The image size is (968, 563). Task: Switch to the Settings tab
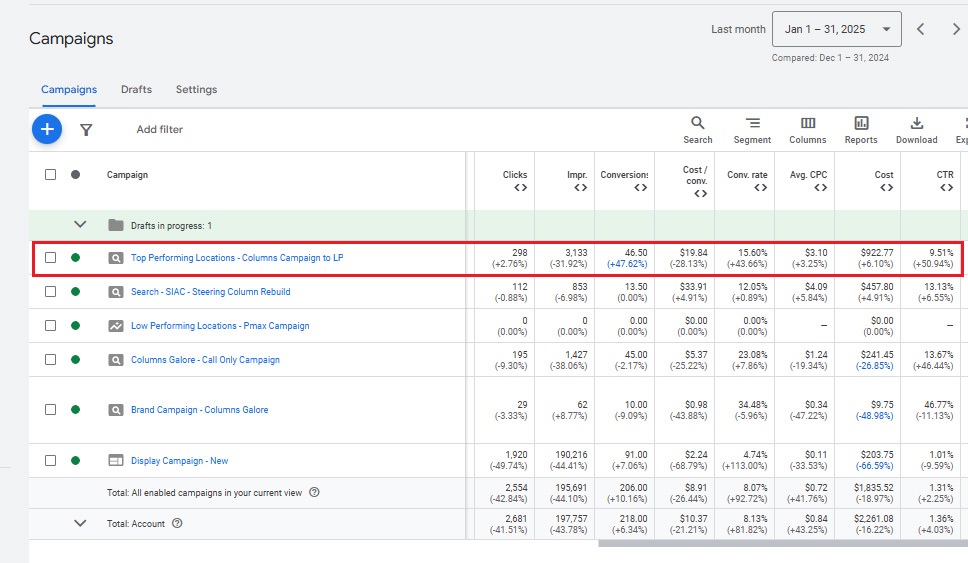(196, 90)
